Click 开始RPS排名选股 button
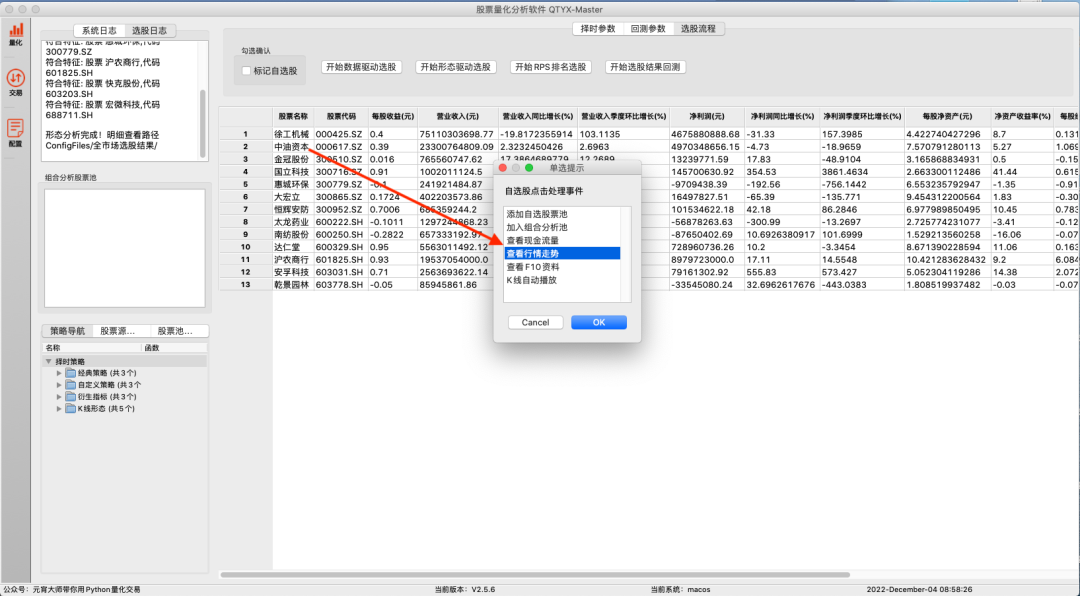 [550, 67]
